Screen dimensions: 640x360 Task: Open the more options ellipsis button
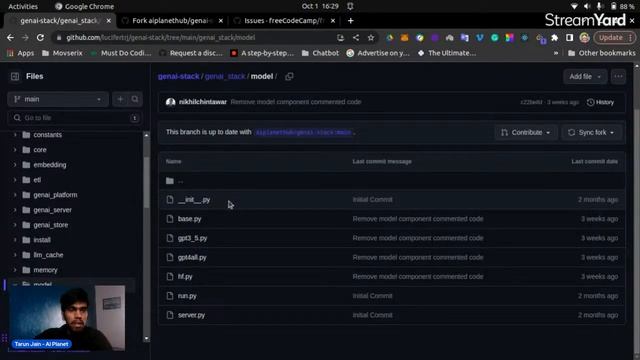[x=618, y=76]
